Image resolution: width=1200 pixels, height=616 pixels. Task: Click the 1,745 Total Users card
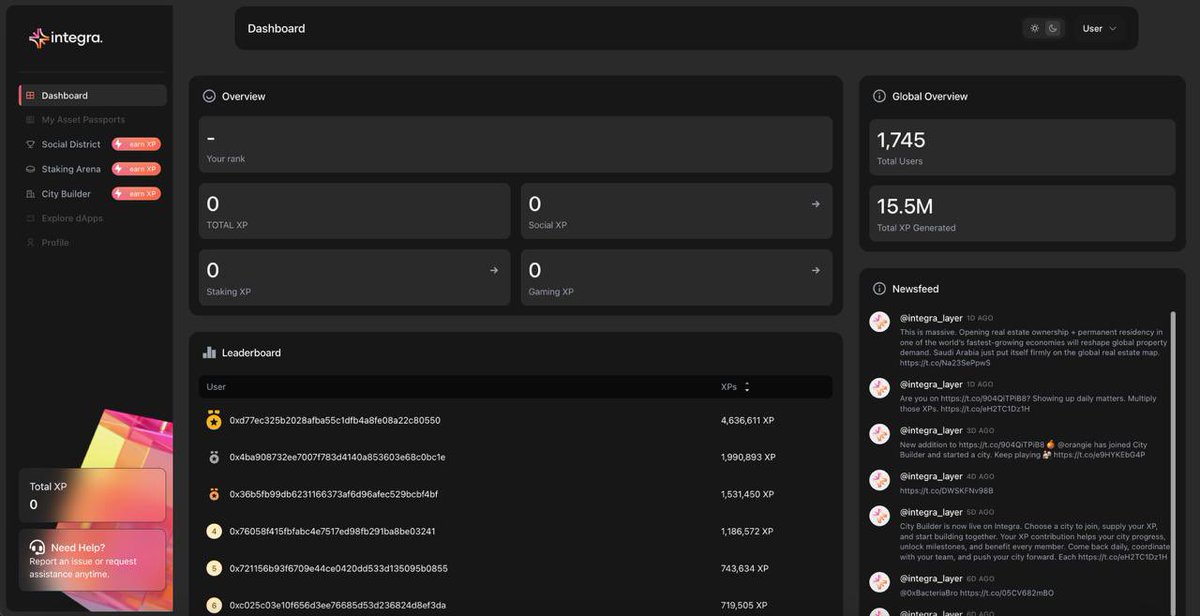tap(1022, 147)
